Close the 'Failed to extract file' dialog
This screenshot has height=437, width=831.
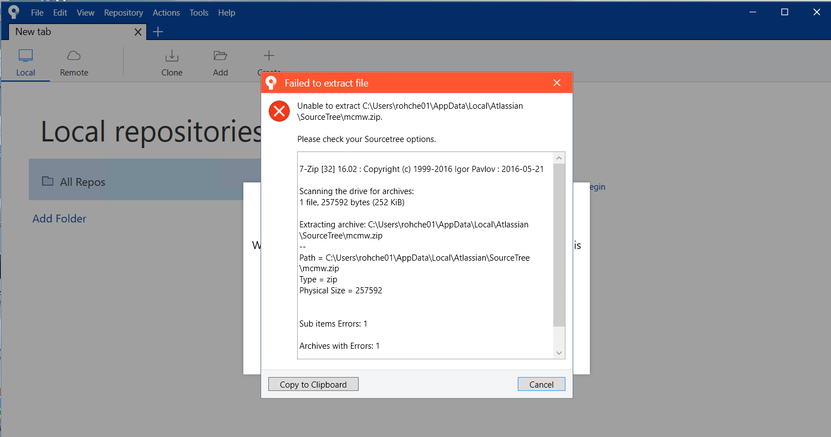point(556,83)
